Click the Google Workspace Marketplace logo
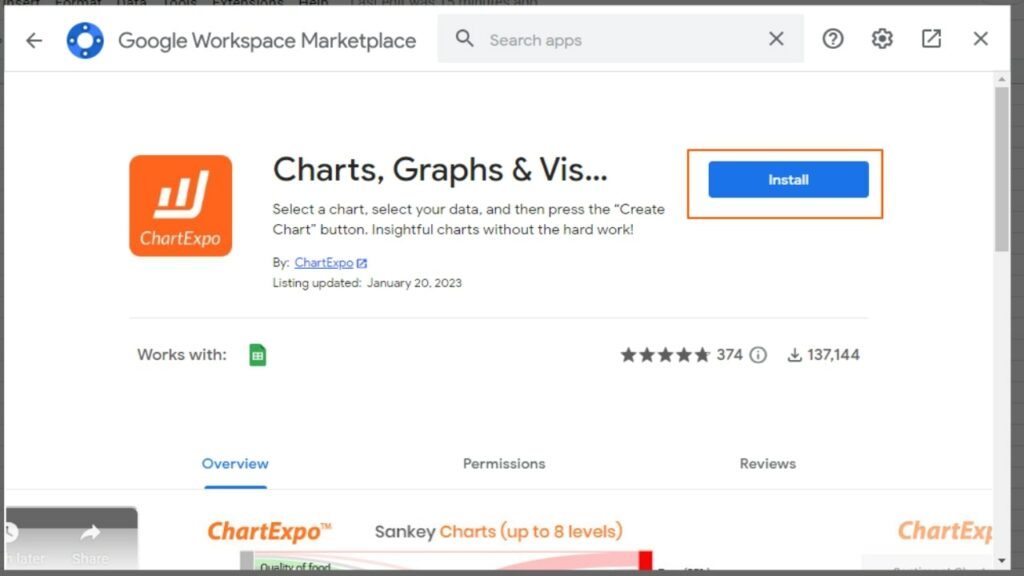 tap(85, 40)
